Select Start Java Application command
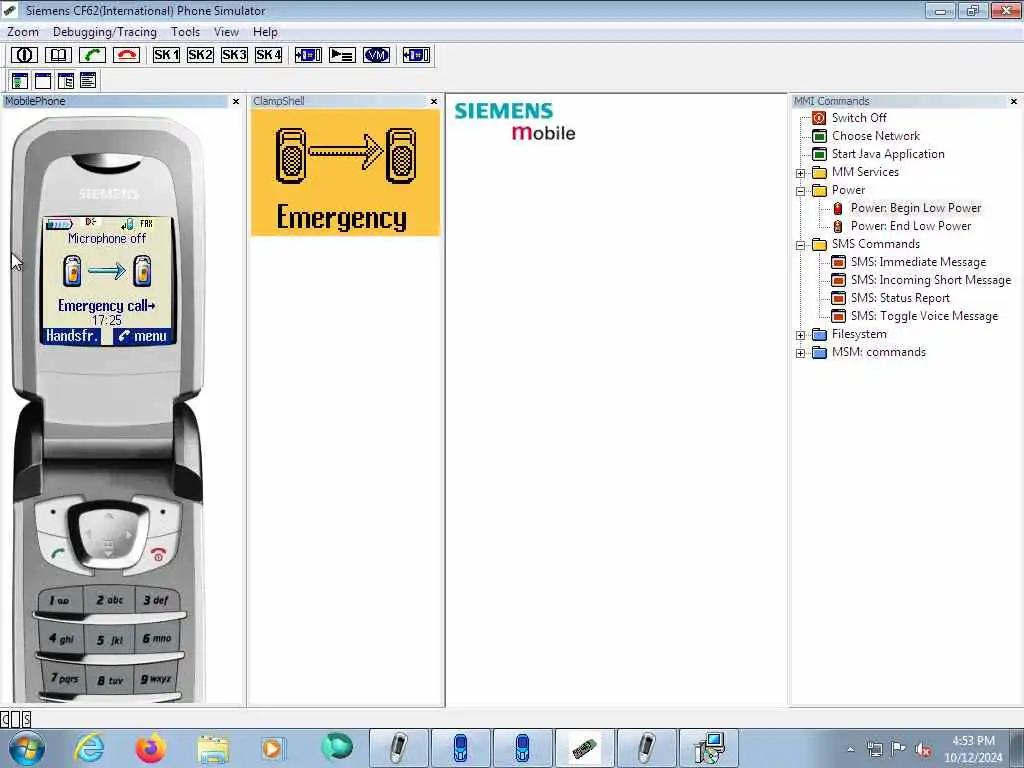Viewport: 1024px width, 768px height. [888, 153]
